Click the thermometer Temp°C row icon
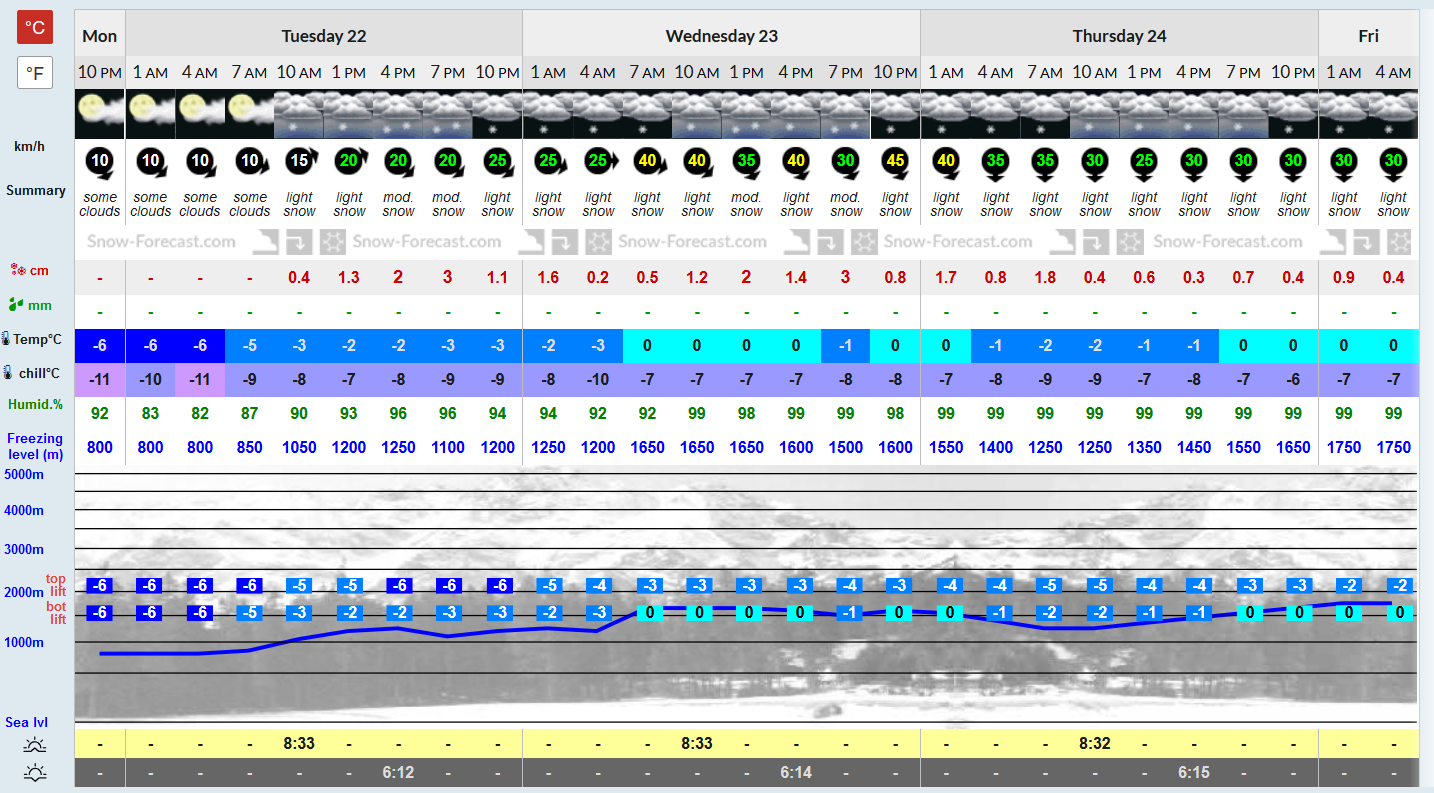Viewport: 1434px width, 793px height. click(x=7, y=339)
